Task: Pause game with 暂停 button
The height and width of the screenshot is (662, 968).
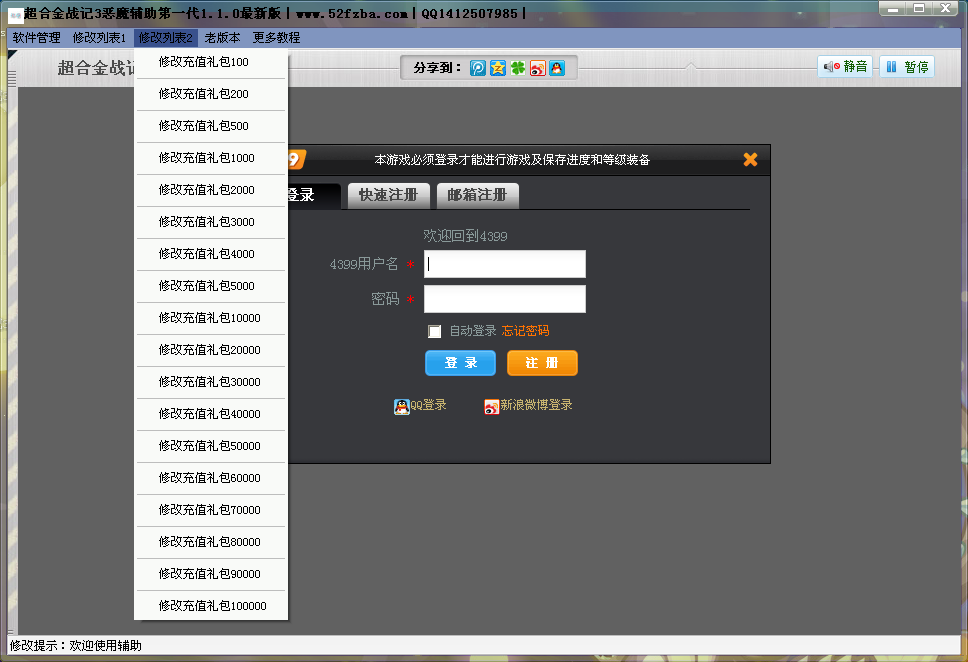Action: (x=907, y=67)
